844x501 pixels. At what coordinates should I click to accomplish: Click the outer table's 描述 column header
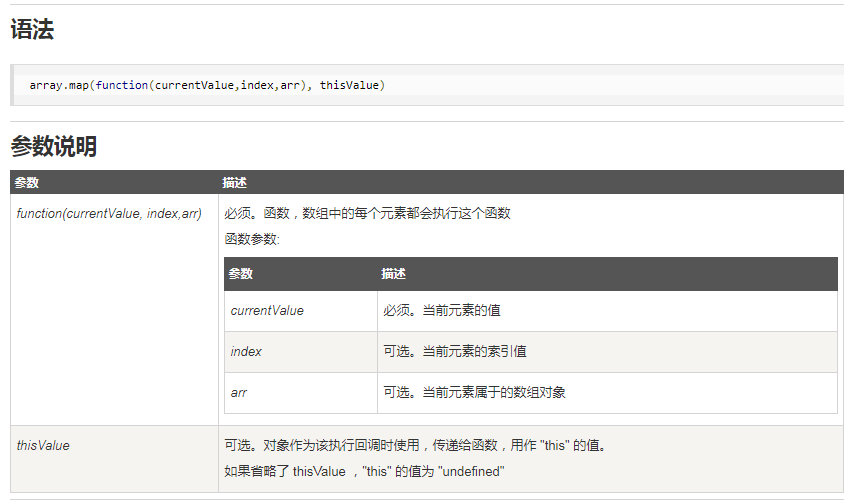tap(235, 183)
